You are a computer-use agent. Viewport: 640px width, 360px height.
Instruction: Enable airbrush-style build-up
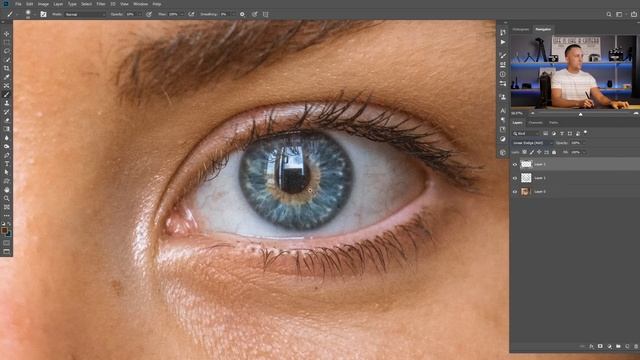point(191,14)
